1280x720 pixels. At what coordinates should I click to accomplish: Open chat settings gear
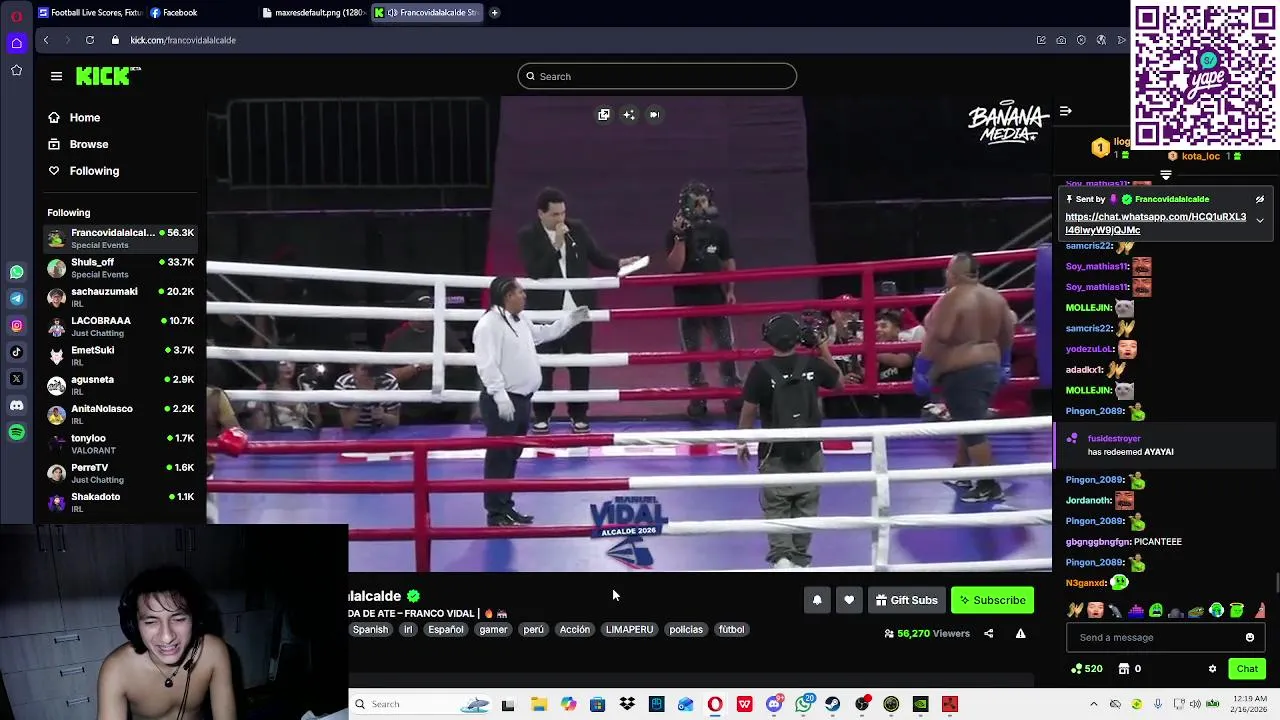[1212, 669]
